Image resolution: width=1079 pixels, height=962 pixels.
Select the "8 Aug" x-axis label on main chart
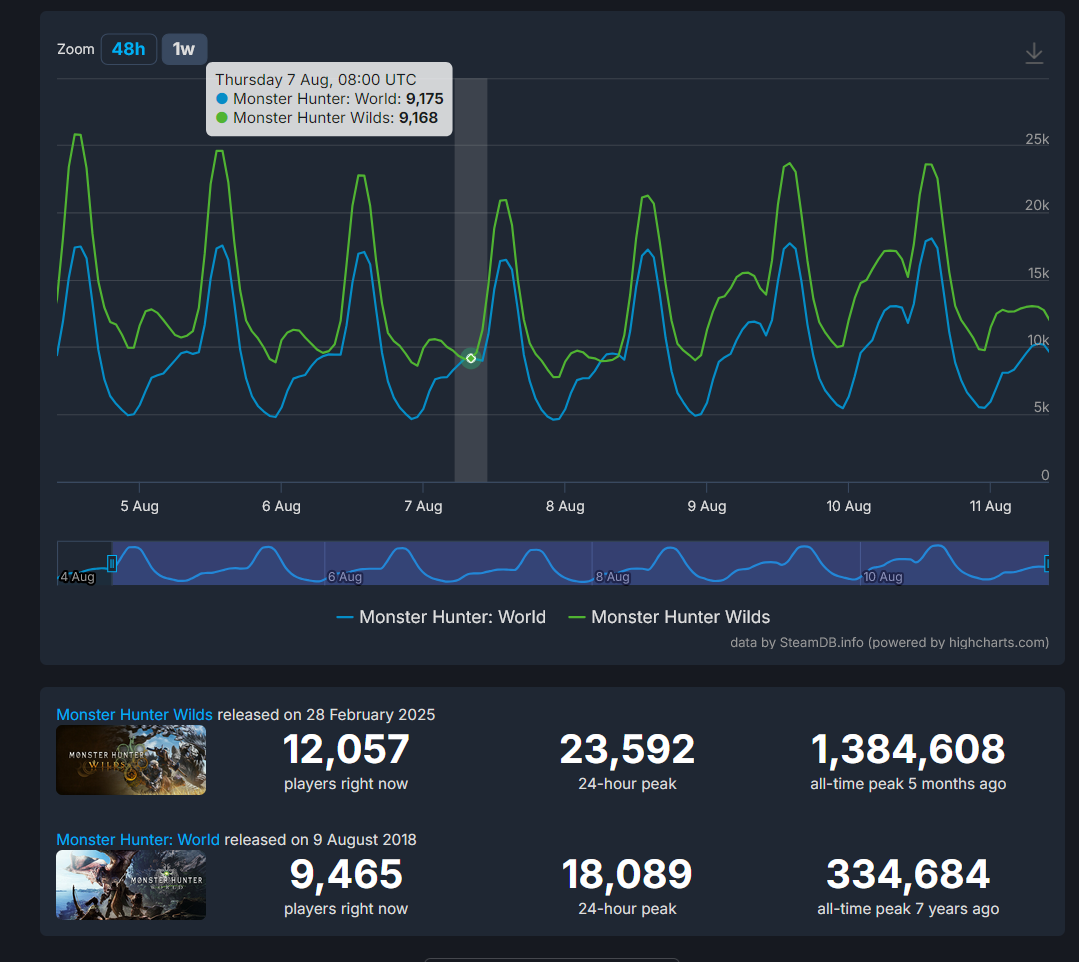tap(565, 506)
